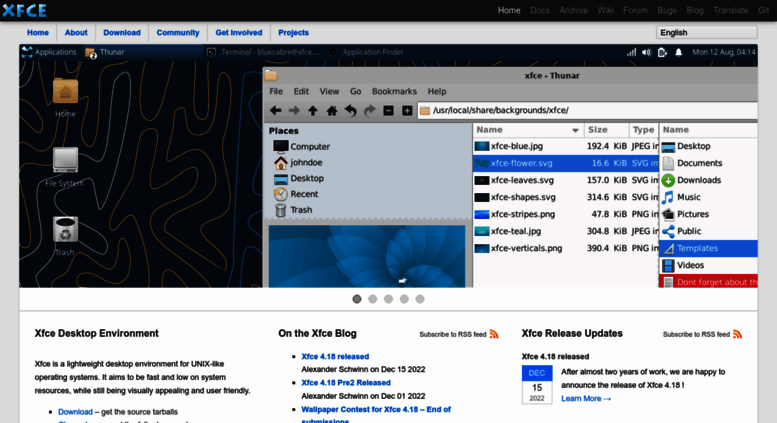Select xfce-verticals.png file
777x423 pixels.
(565, 248)
